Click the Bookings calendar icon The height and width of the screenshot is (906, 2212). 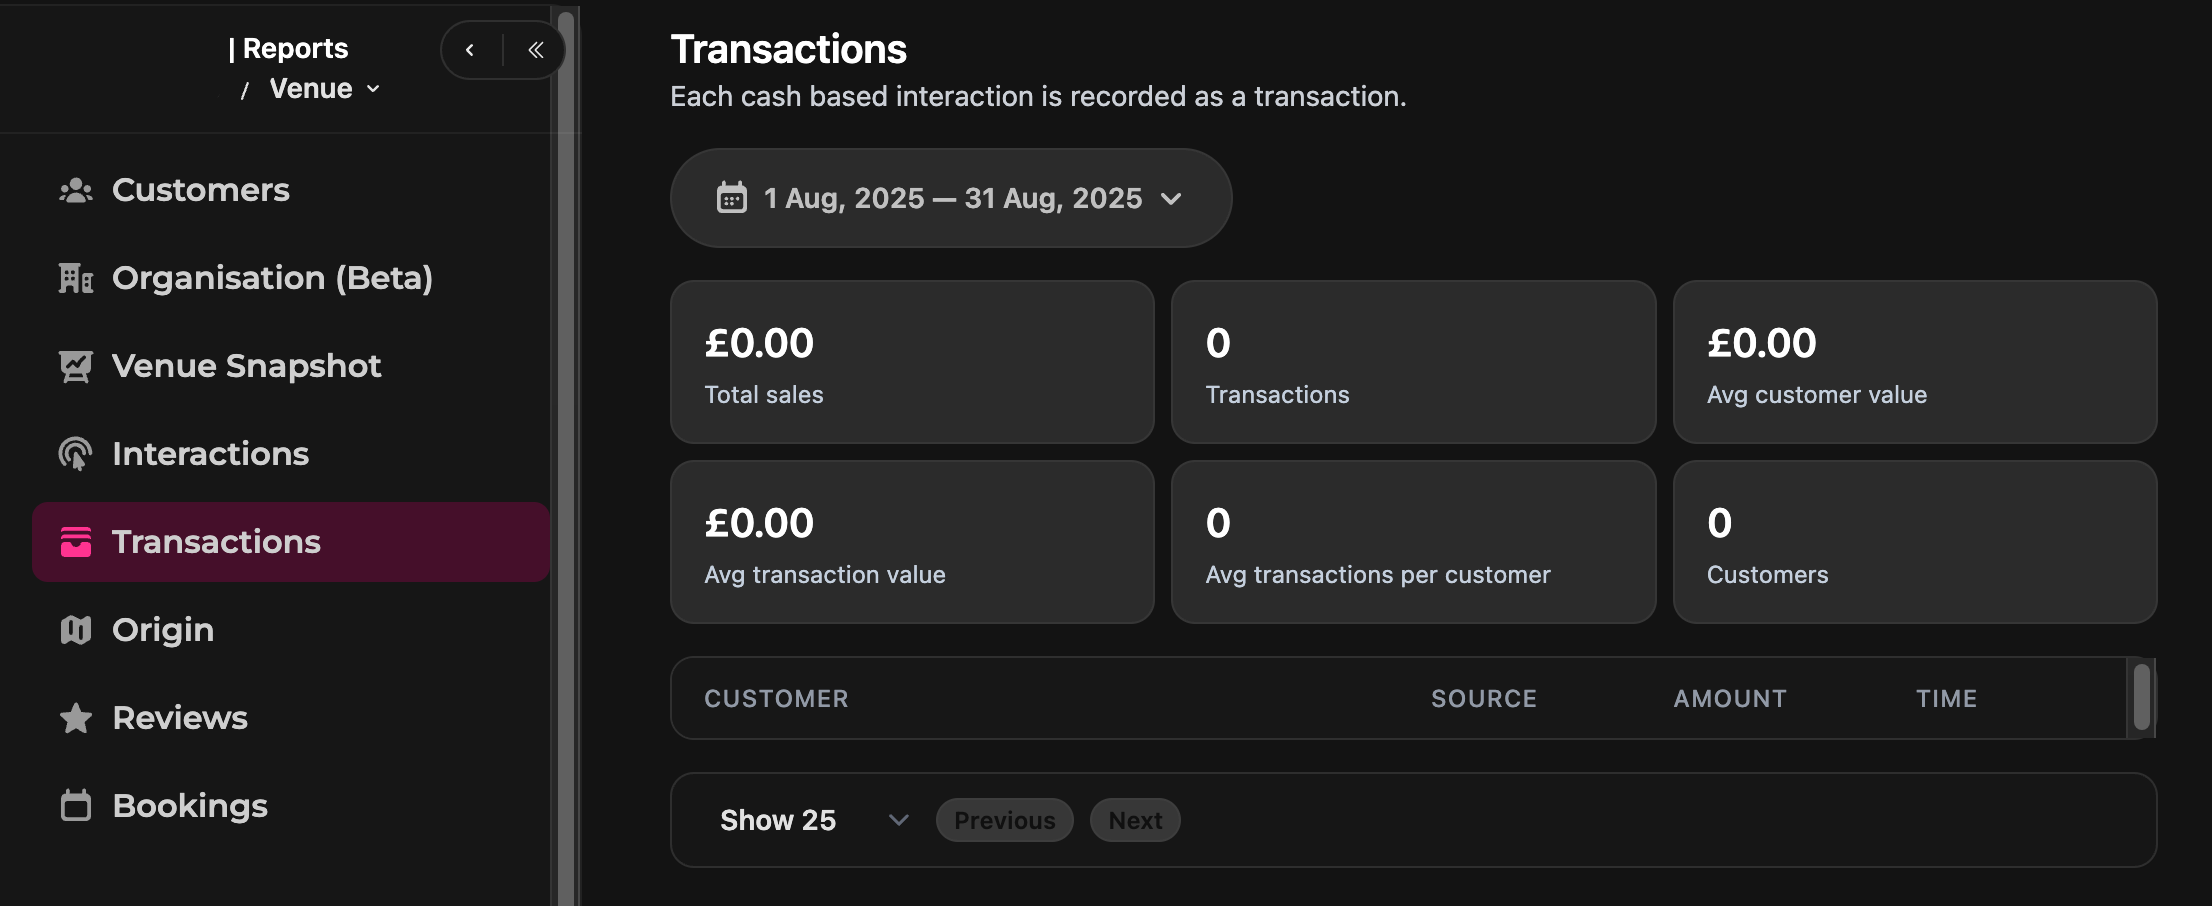point(76,806)
